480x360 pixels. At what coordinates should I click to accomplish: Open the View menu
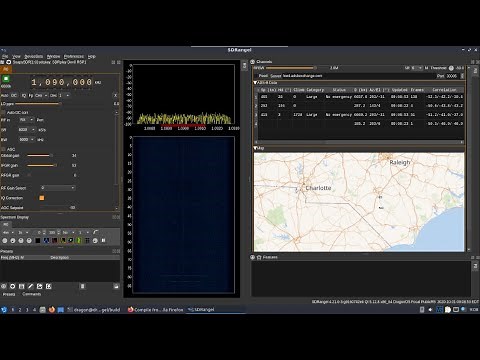16,56
